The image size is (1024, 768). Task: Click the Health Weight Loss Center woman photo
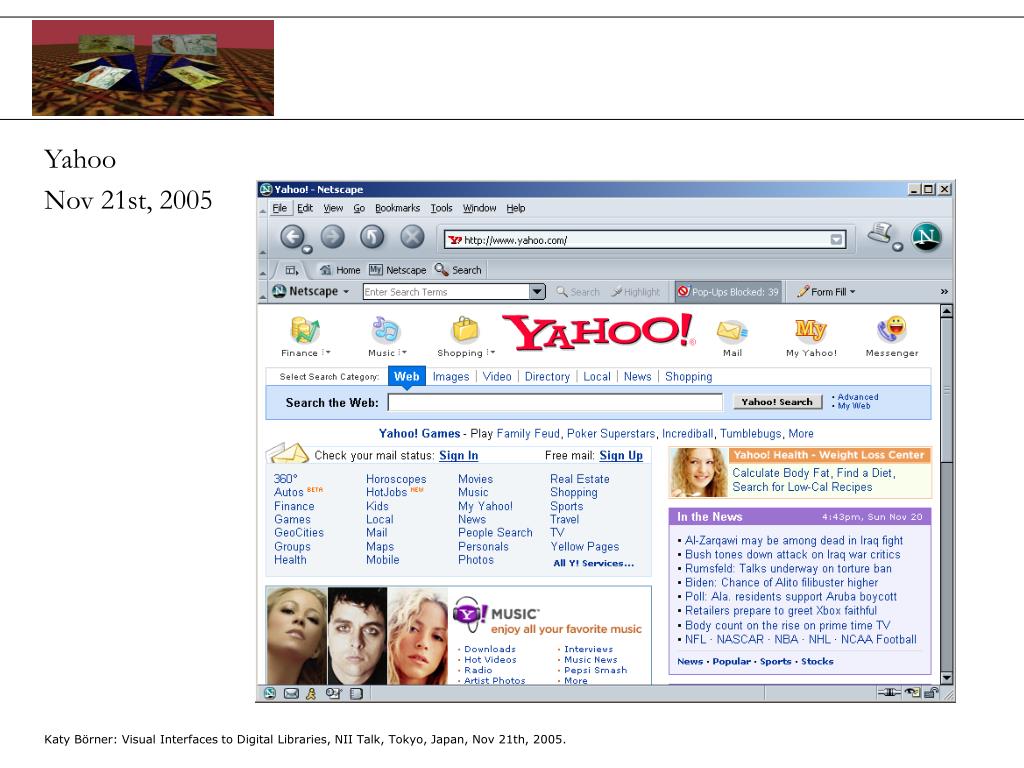(698, 472)
